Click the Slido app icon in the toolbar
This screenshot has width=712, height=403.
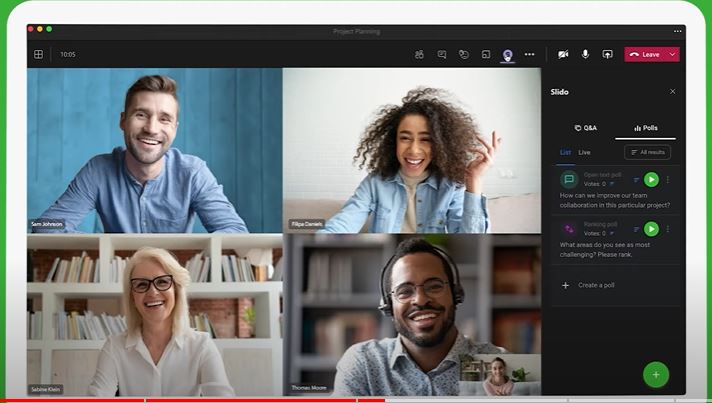tap(507, 54)
